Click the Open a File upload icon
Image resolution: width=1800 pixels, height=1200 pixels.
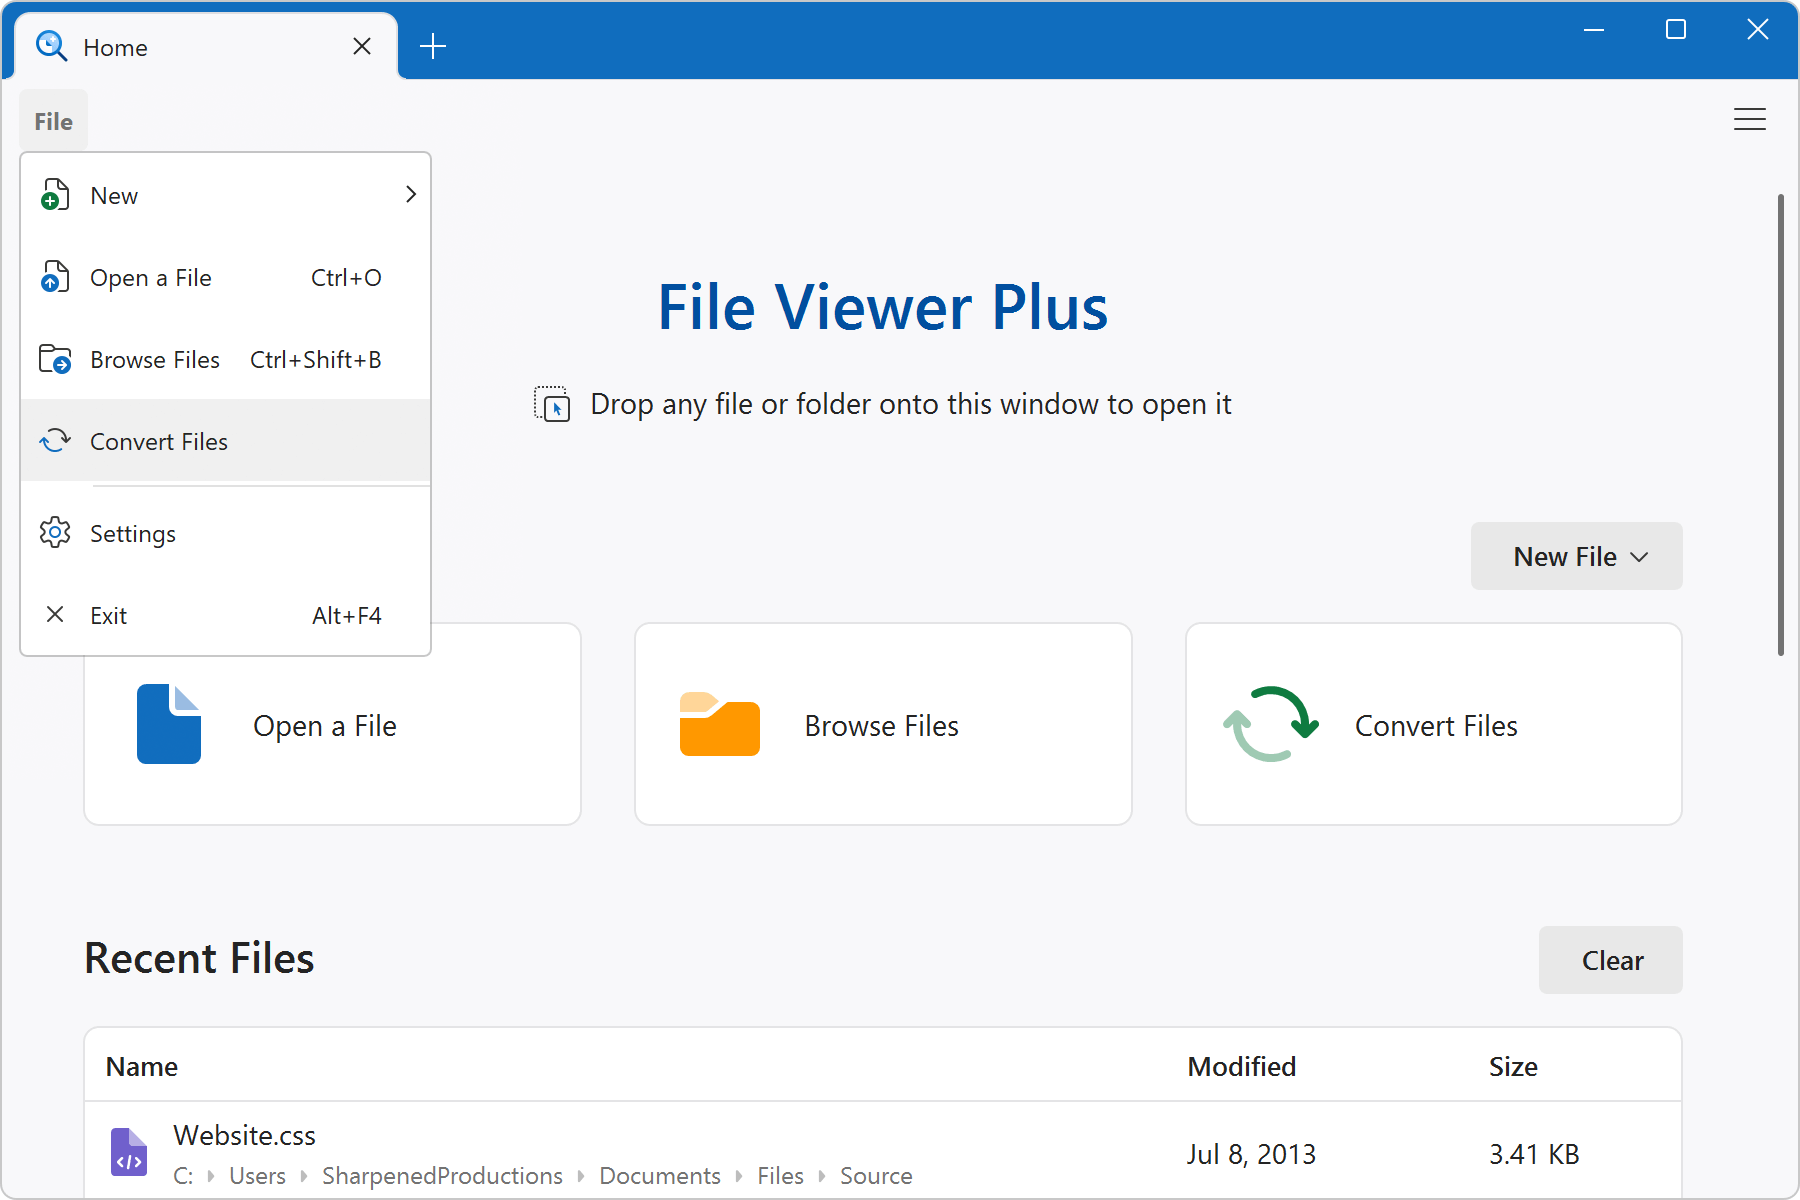pos(55,277)
